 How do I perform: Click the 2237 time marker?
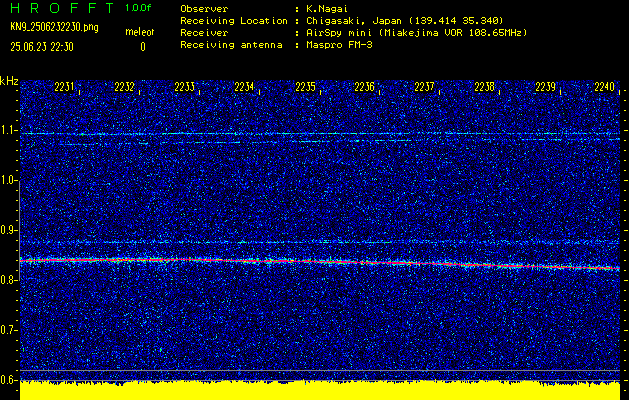[424, 87]
